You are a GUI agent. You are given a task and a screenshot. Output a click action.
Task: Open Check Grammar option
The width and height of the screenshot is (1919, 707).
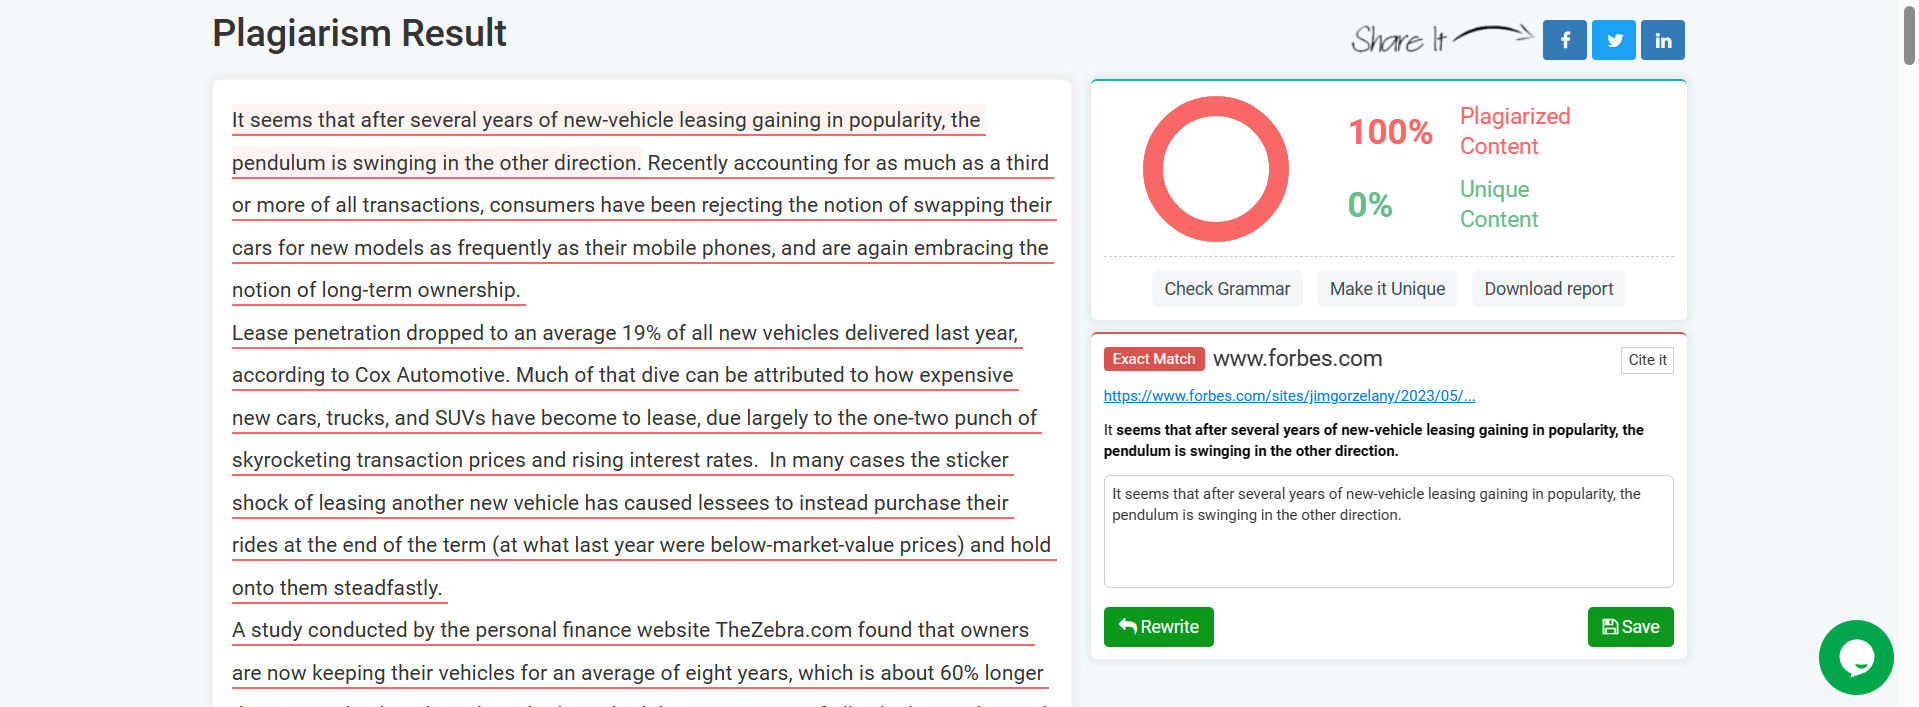pos(1227,289)
